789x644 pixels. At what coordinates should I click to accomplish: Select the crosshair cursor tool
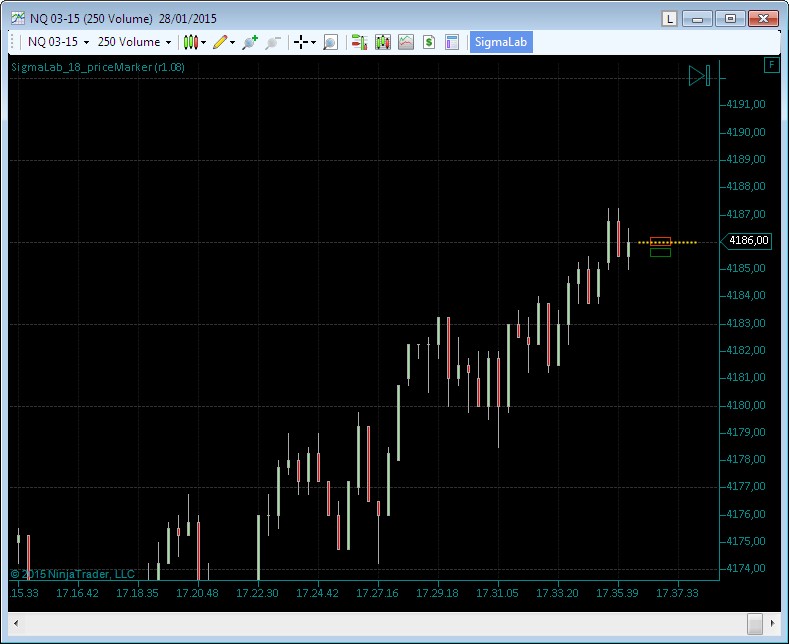(x=301, y=42)
